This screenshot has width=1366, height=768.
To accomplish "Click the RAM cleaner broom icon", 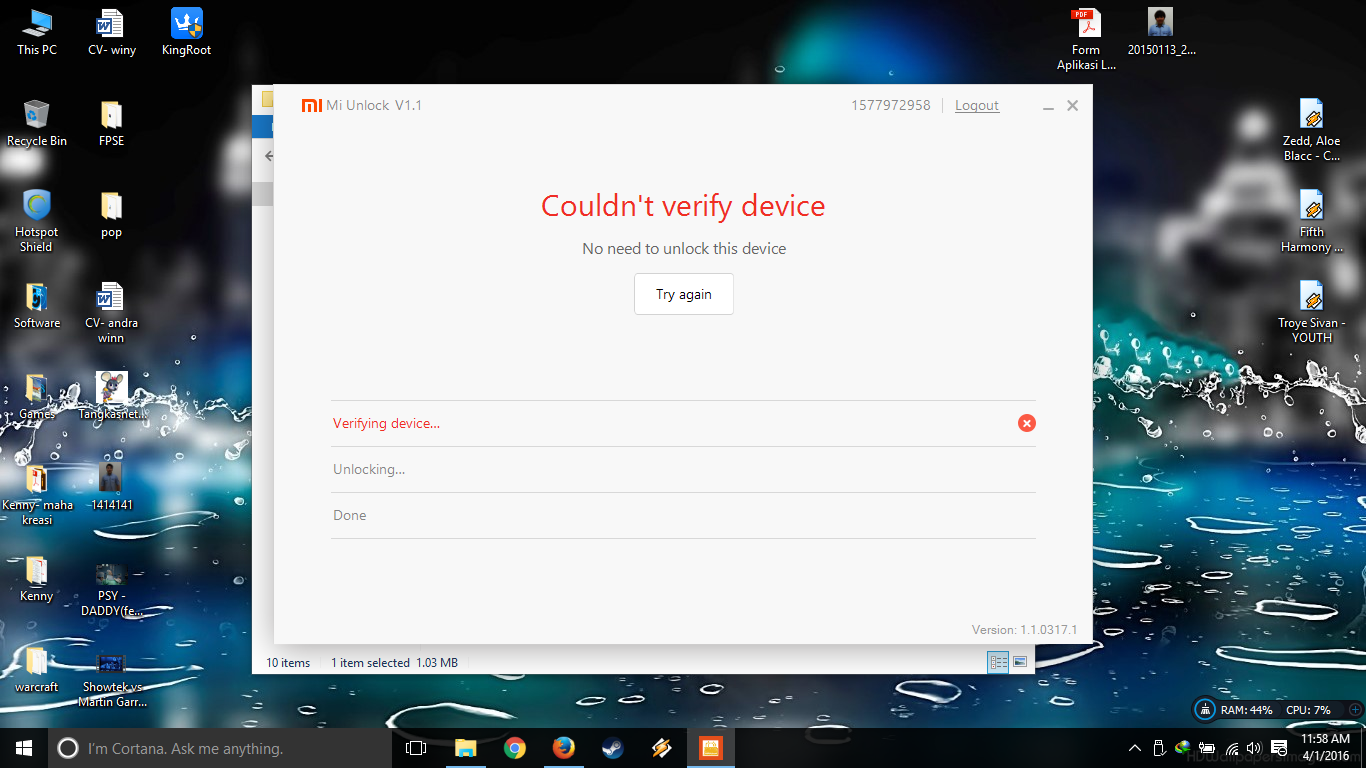I will tap(1207, 710).
